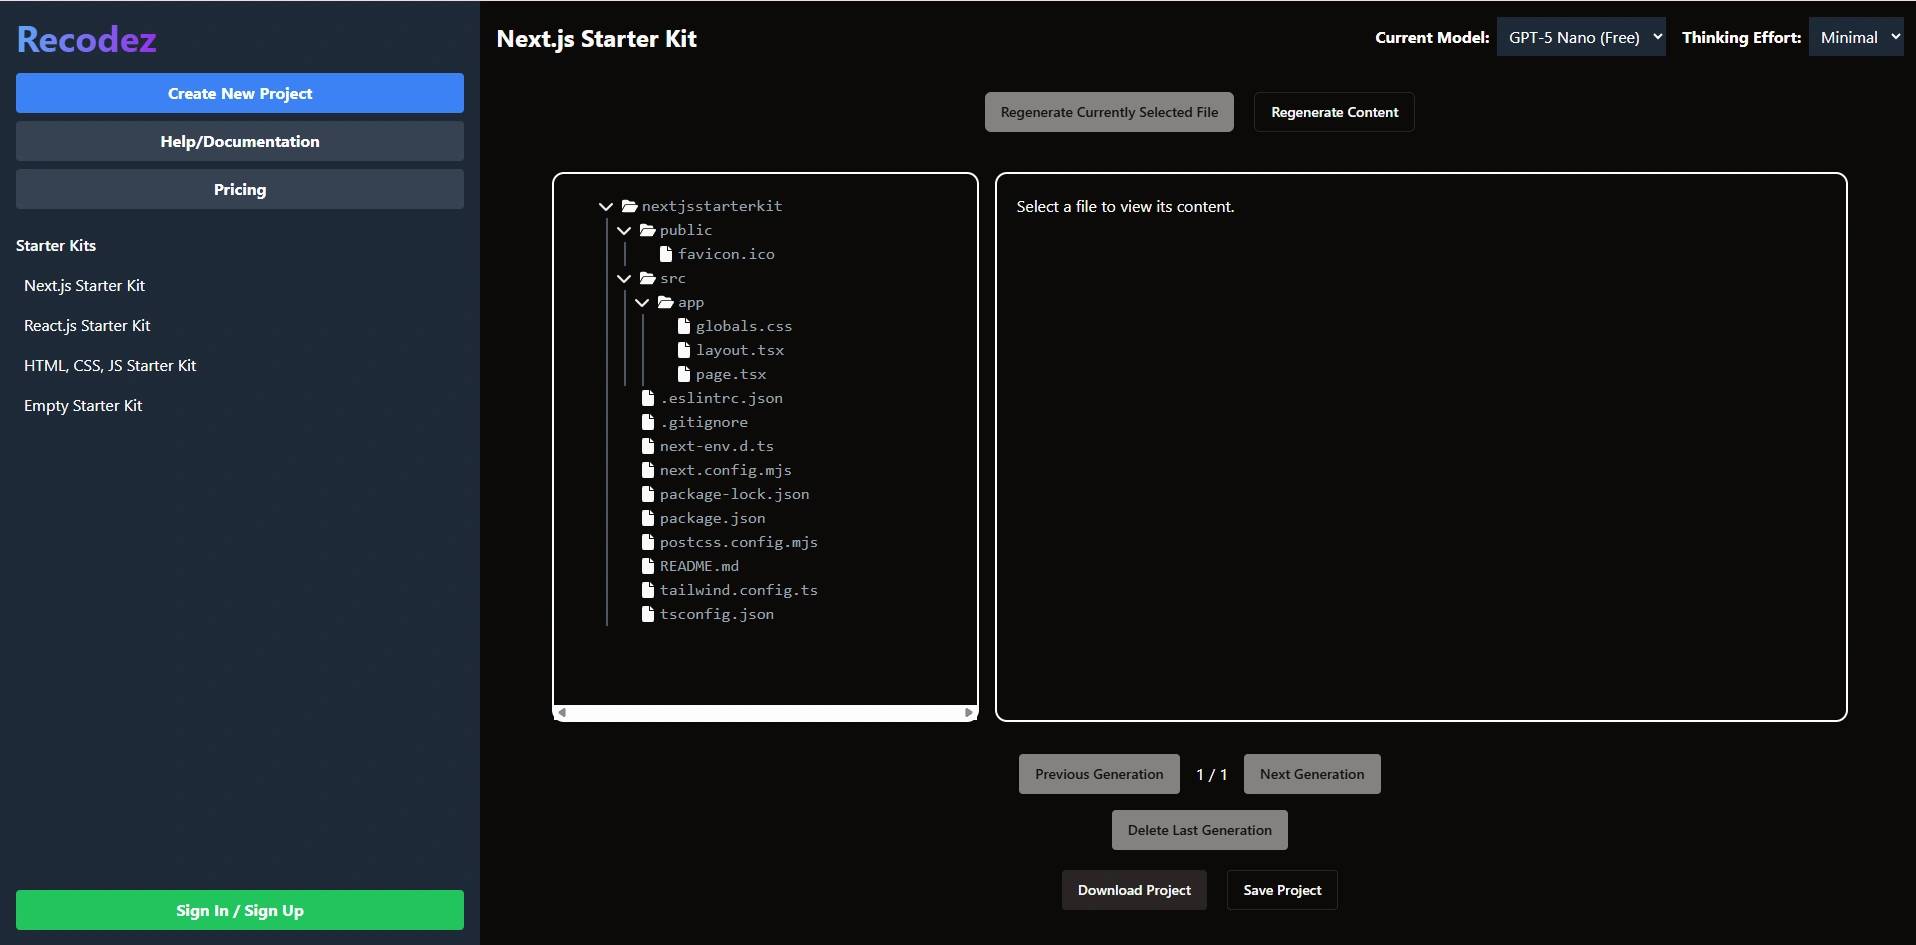This screenshot has width=1916, height=945.
Task: Collapse the src folder chevron
Action: 624,278
